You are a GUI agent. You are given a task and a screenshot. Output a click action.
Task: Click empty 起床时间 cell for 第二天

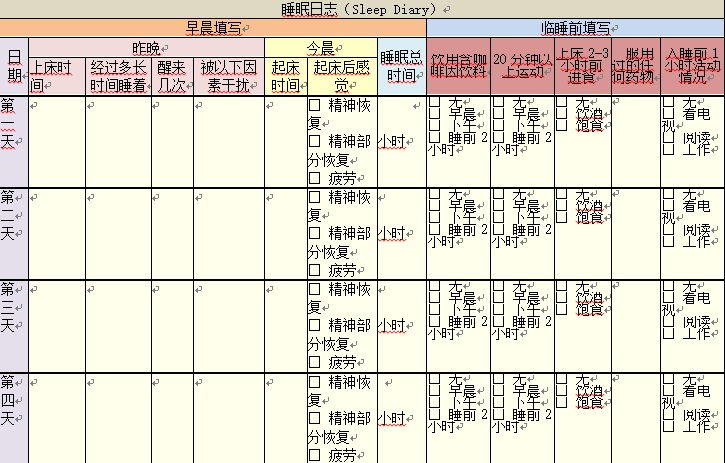(286, 234)
